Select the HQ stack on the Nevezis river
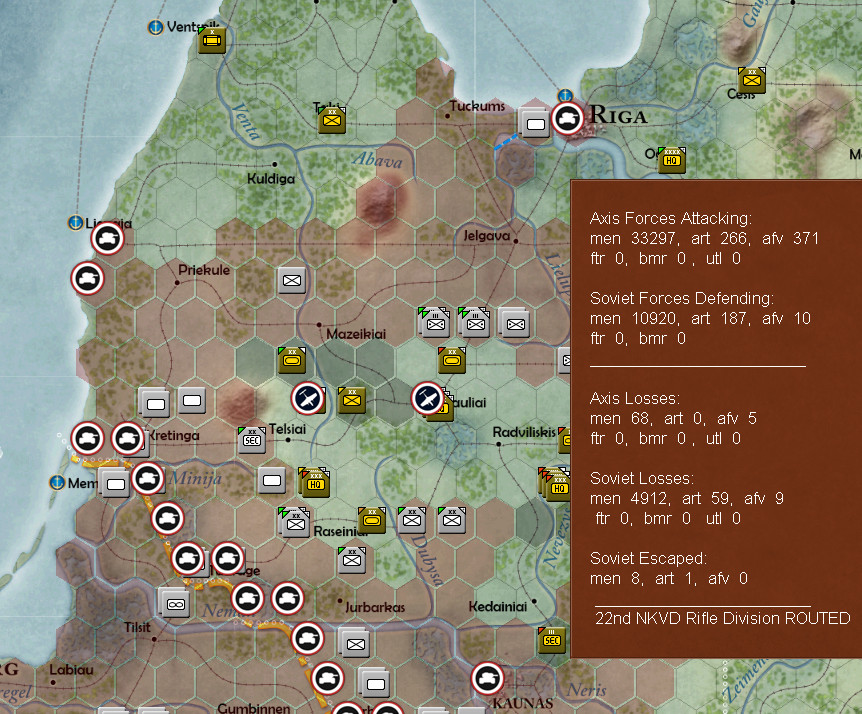This screenshot has width=862, height=714. point(556,485)
